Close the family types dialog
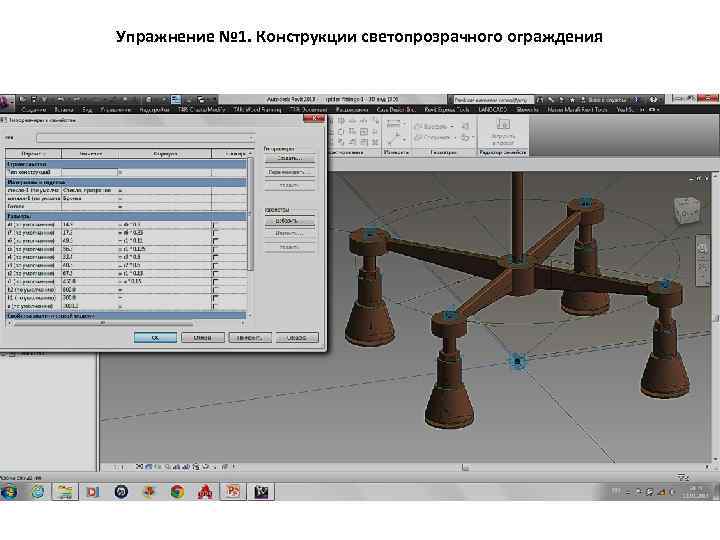The image size is (720, 540). point(315,118)
